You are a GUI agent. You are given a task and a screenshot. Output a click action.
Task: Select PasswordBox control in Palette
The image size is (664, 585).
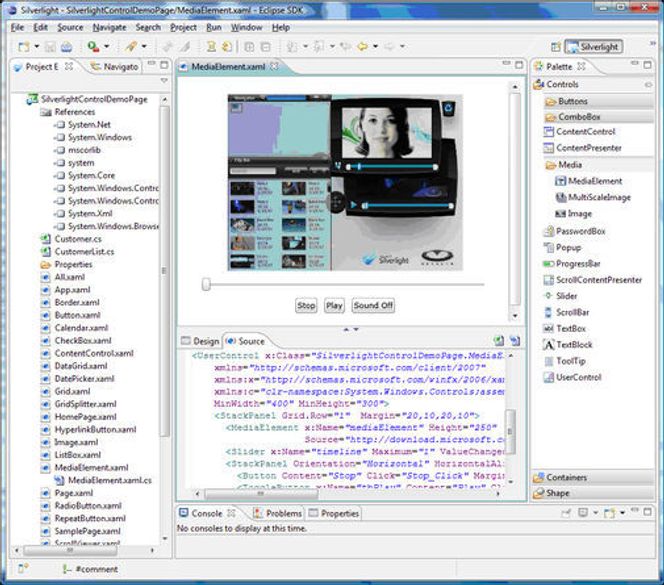(x=574, y=231)
